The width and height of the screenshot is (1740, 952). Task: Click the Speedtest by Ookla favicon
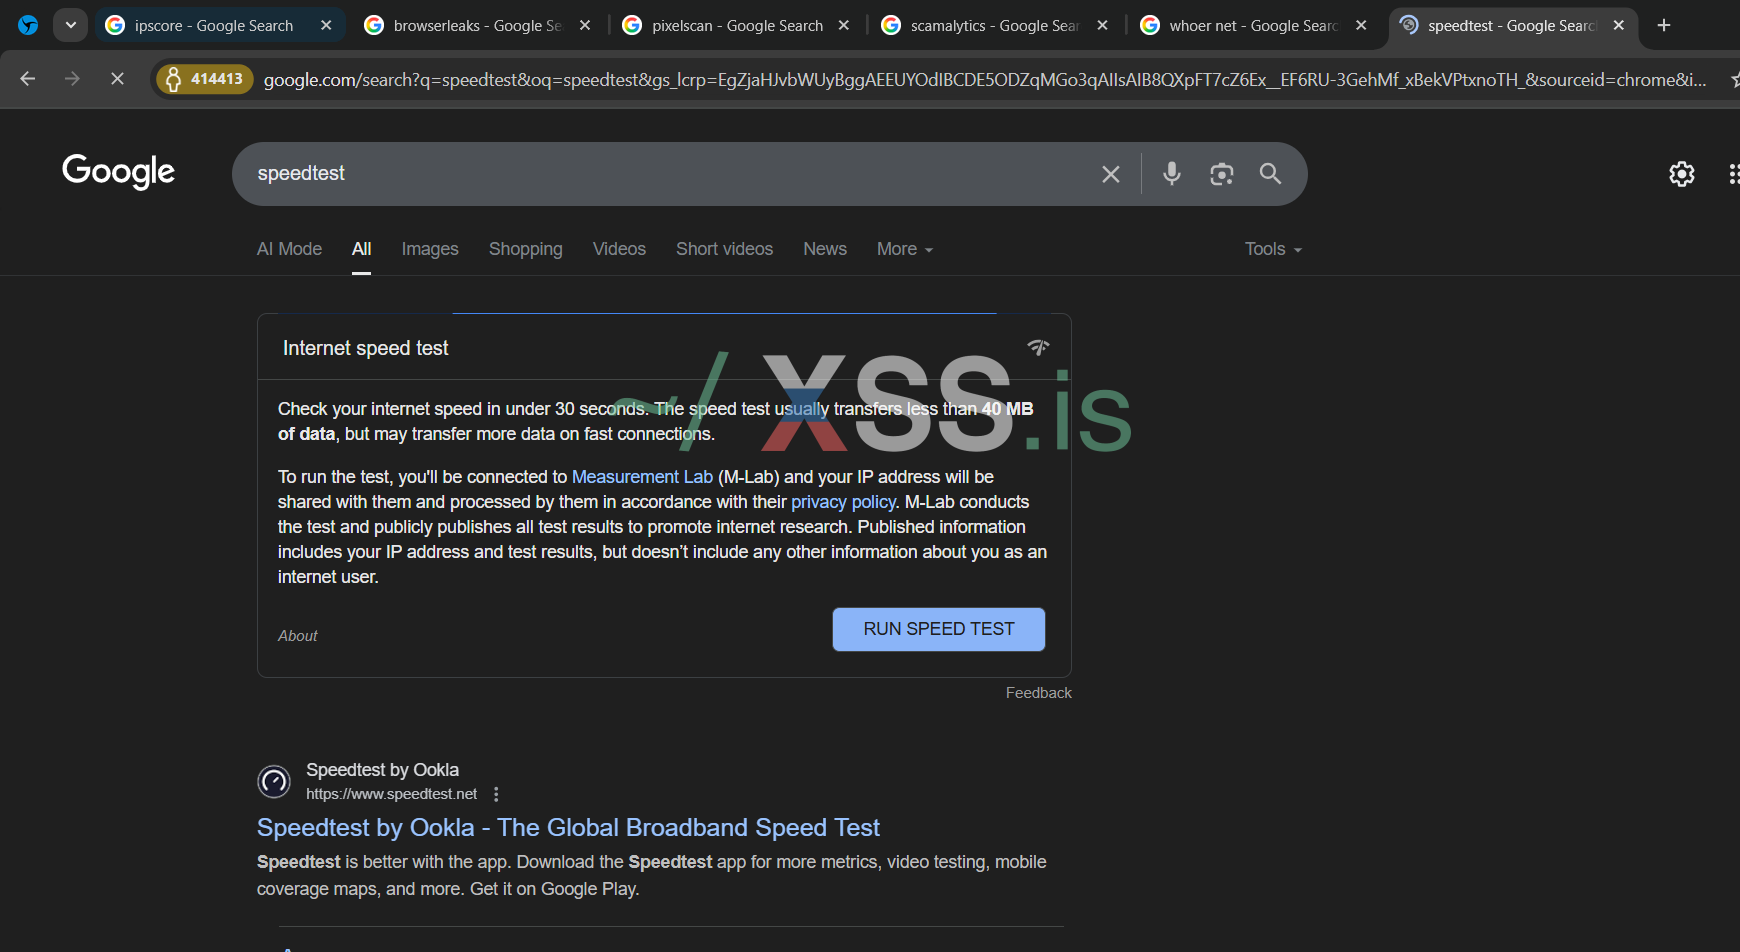pyautogui.click(x=274, y=781)
